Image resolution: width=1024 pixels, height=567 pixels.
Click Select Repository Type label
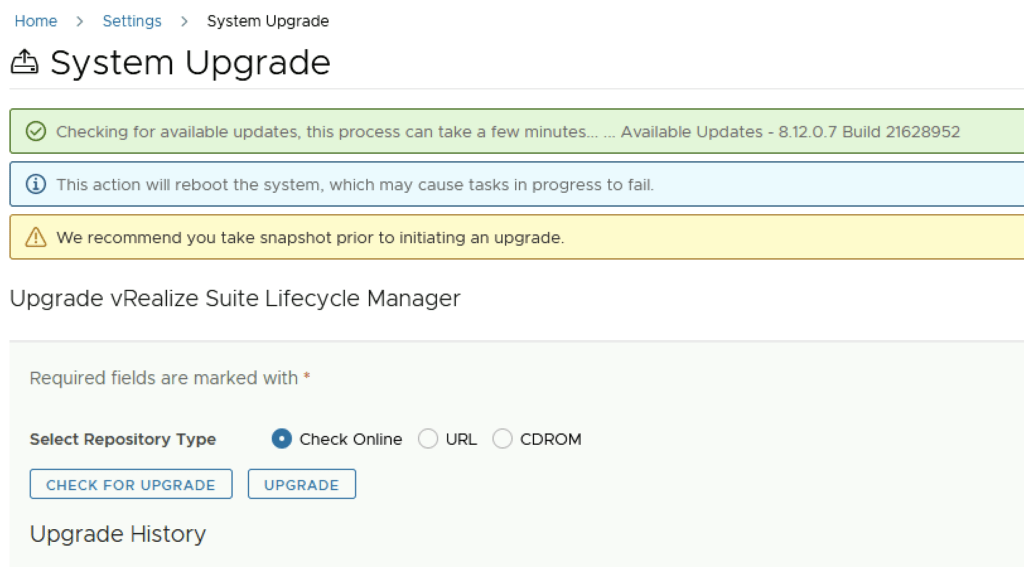click(x=123, y=439)
